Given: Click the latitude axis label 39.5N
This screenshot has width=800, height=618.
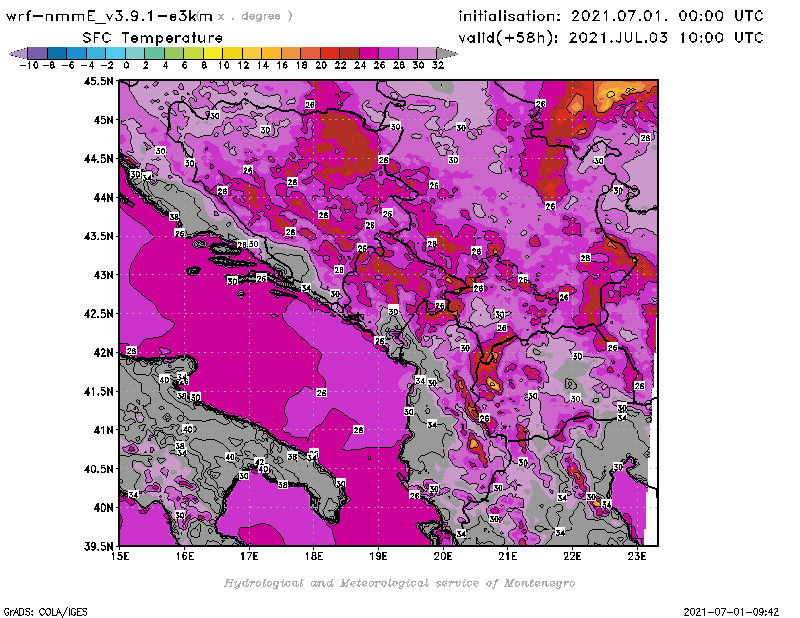Looking at the screenshot, I should (98, 547).
